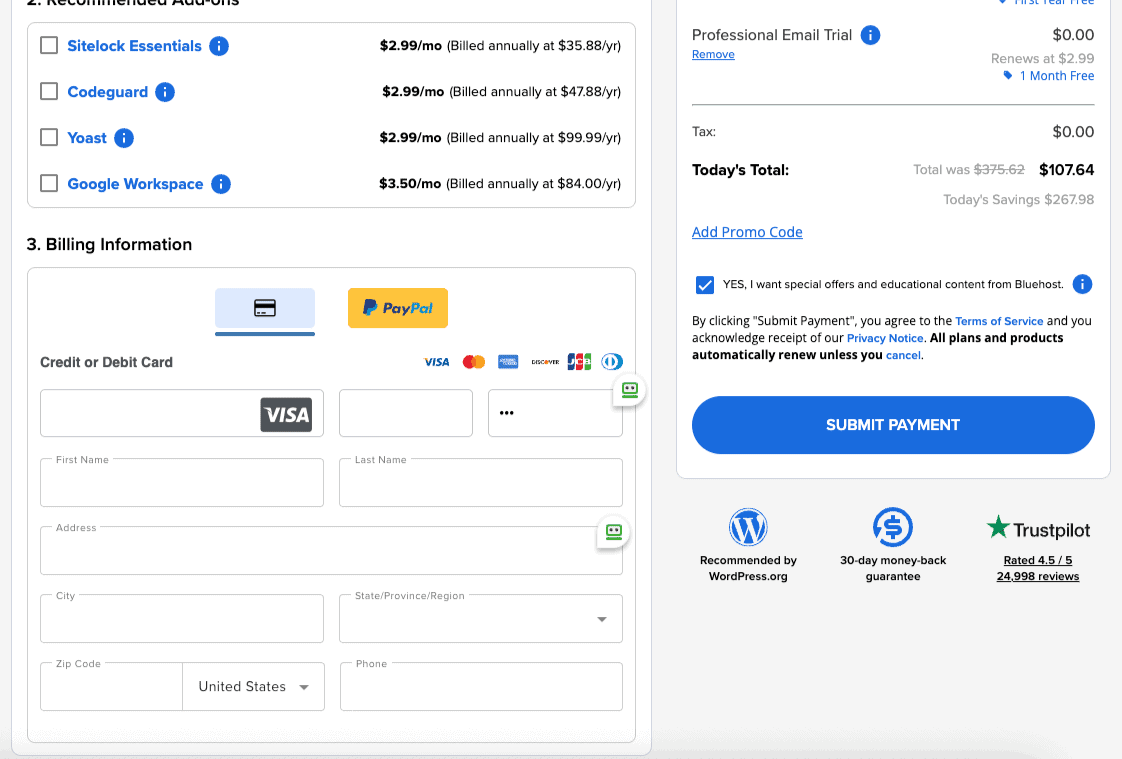
Task: Open the Codeguard link
Action: point(107,92)
